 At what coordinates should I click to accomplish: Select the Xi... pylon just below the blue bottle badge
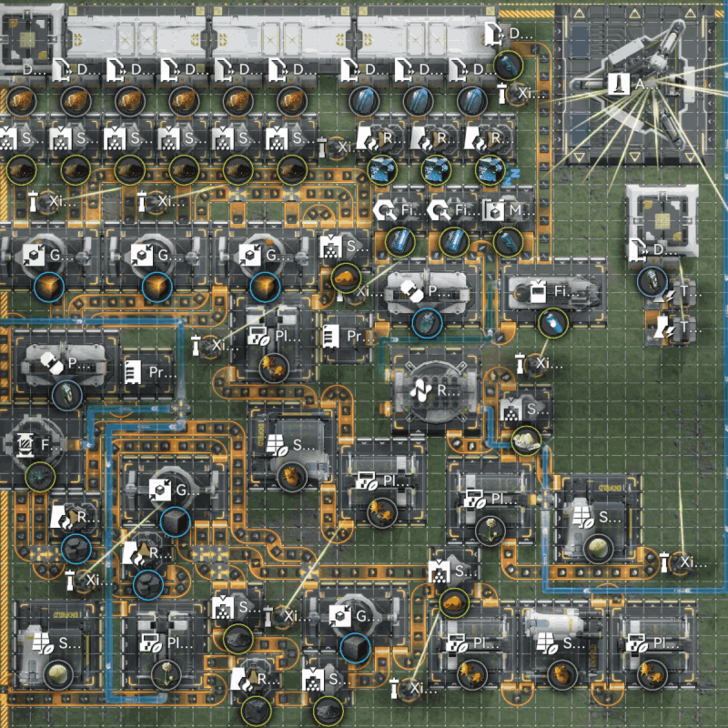coord(537,363)
